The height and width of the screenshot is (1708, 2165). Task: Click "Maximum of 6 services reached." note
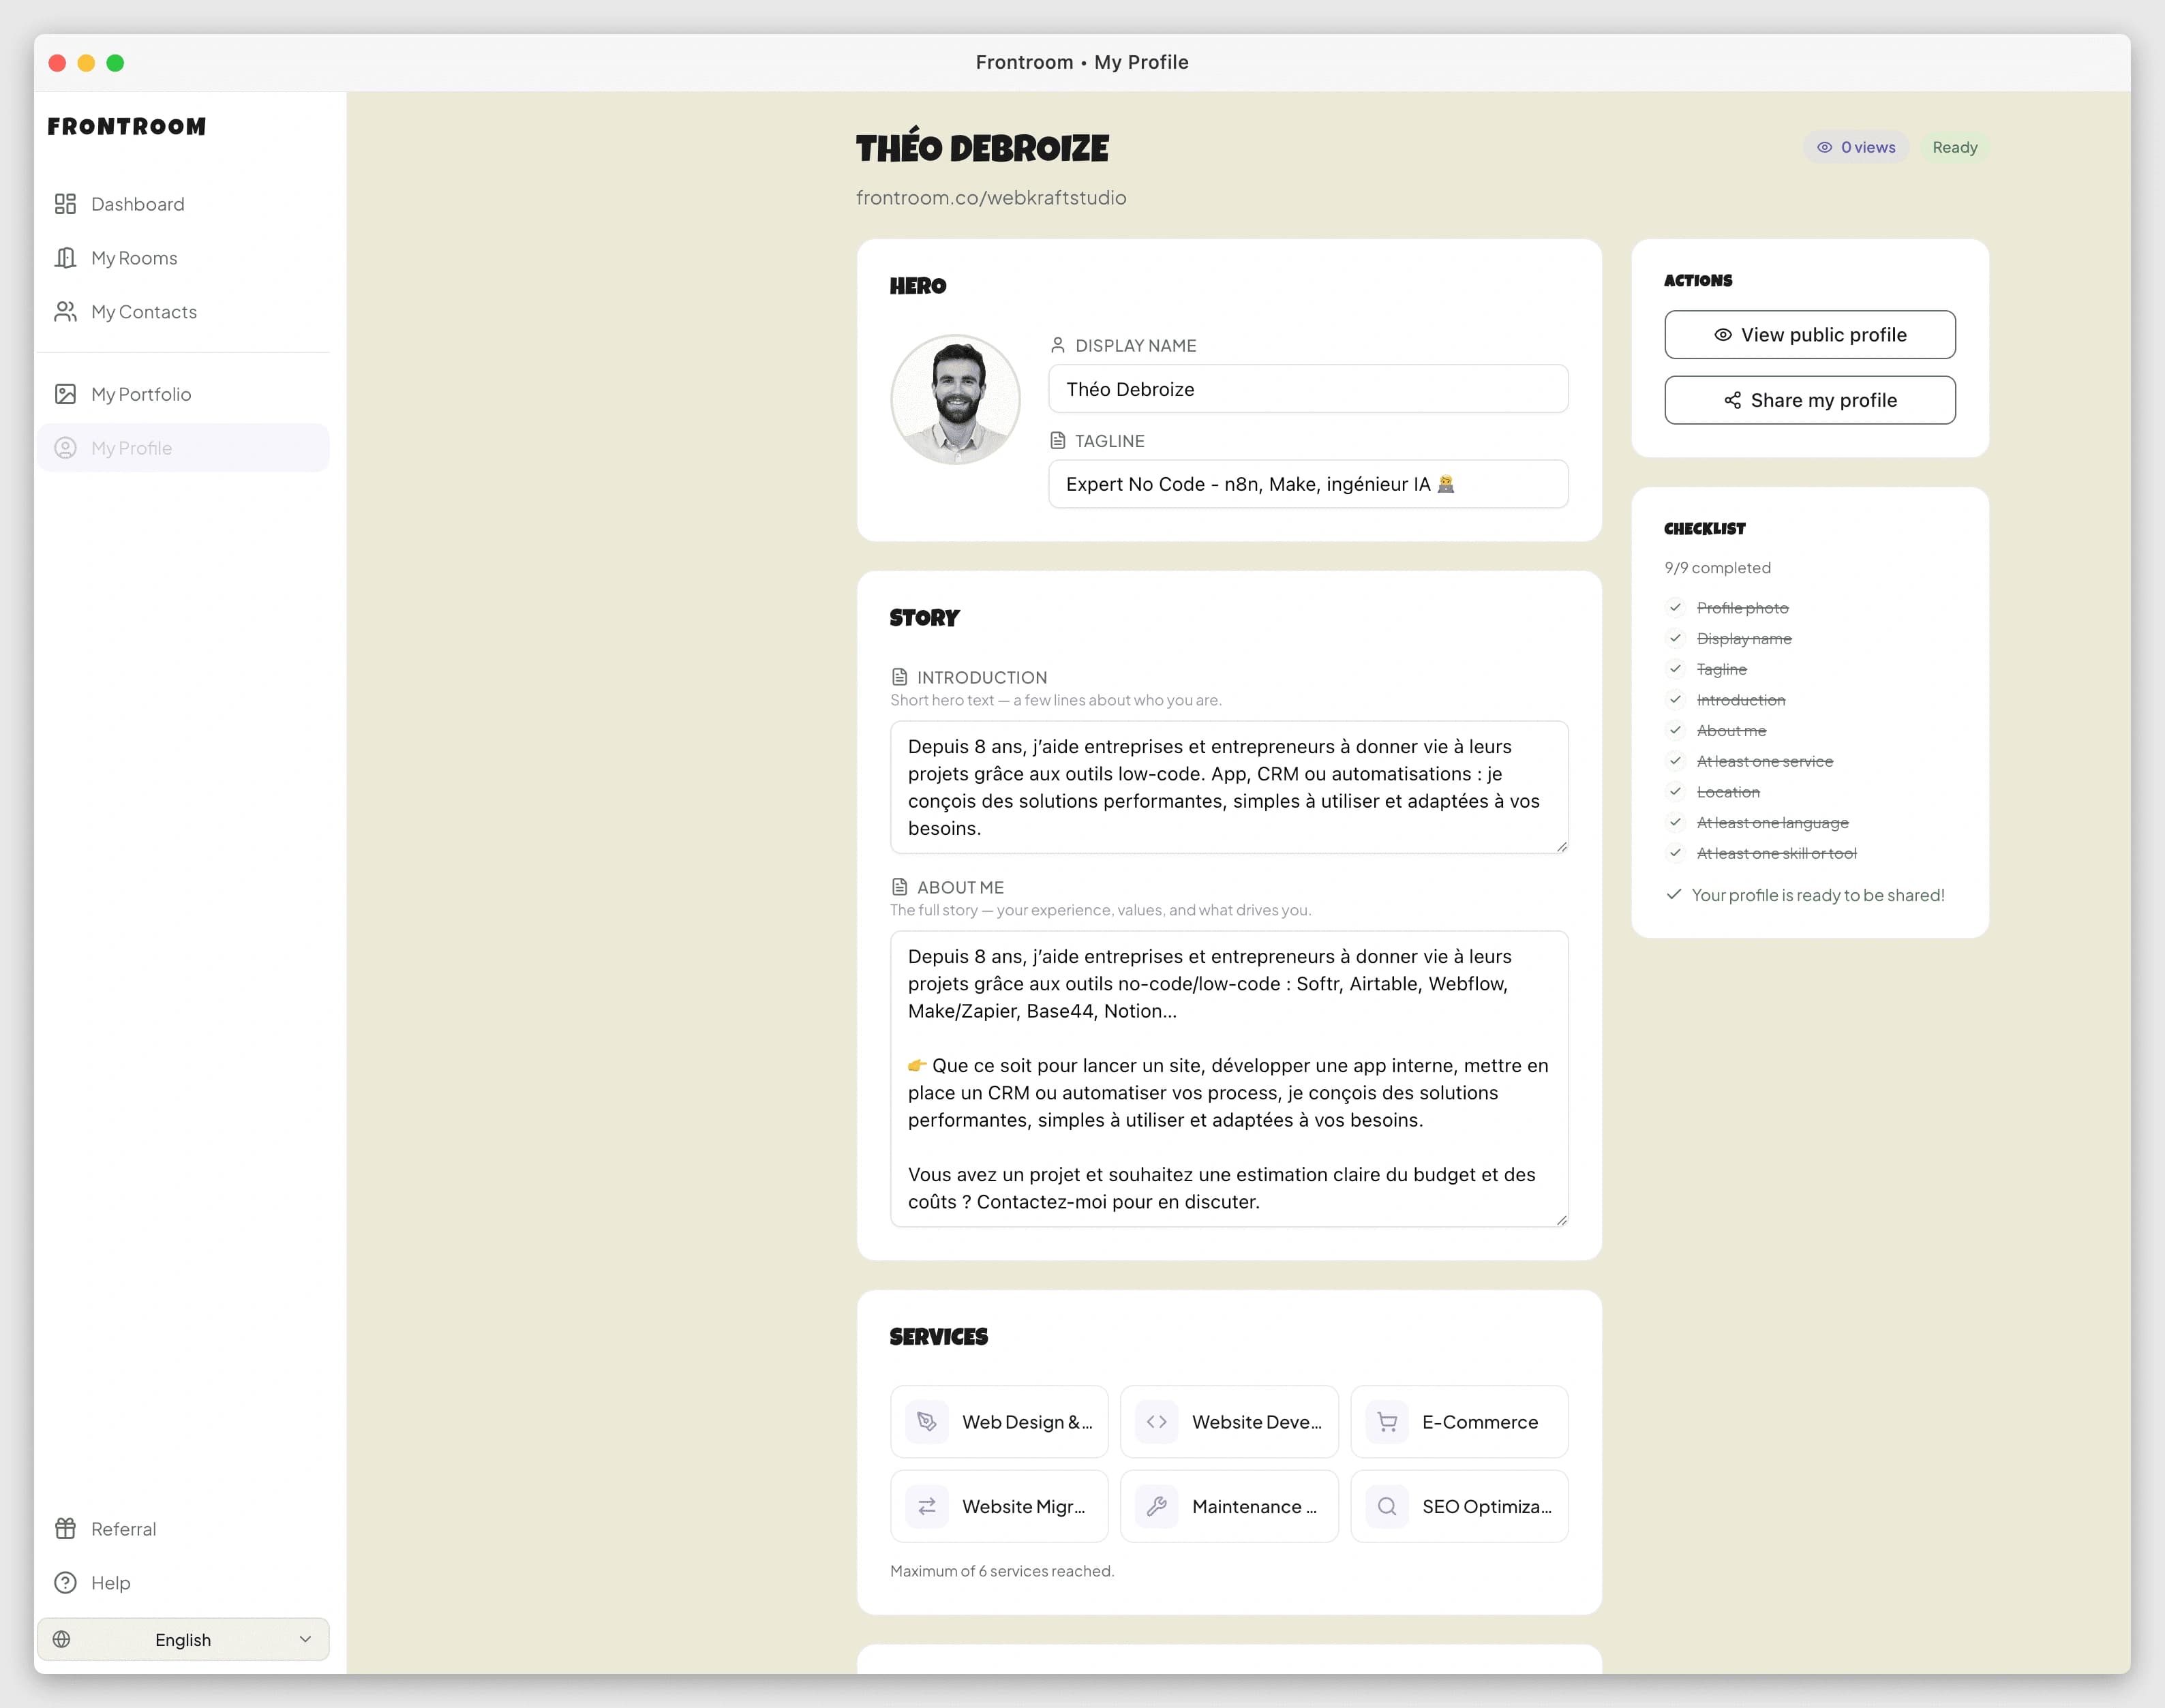pos(1002,1571)
